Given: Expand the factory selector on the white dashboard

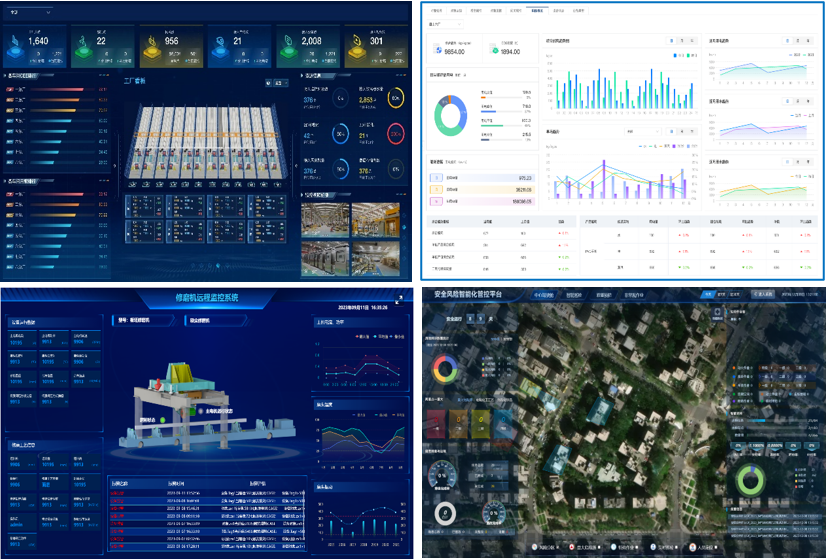Looking at the screenshot, I should click(445, 23).
